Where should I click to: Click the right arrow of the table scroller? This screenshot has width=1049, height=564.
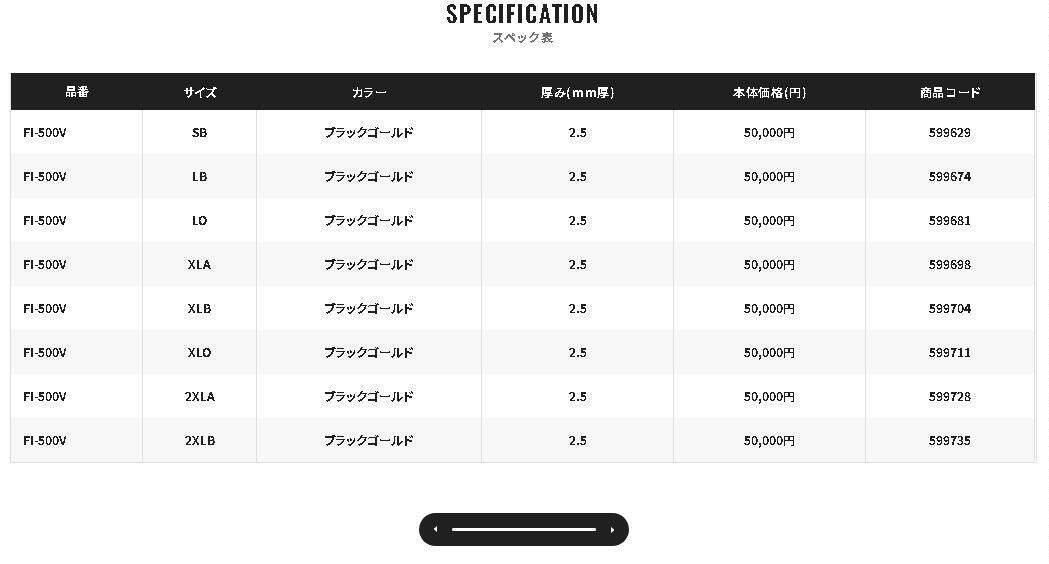click(x=612, y=530)
